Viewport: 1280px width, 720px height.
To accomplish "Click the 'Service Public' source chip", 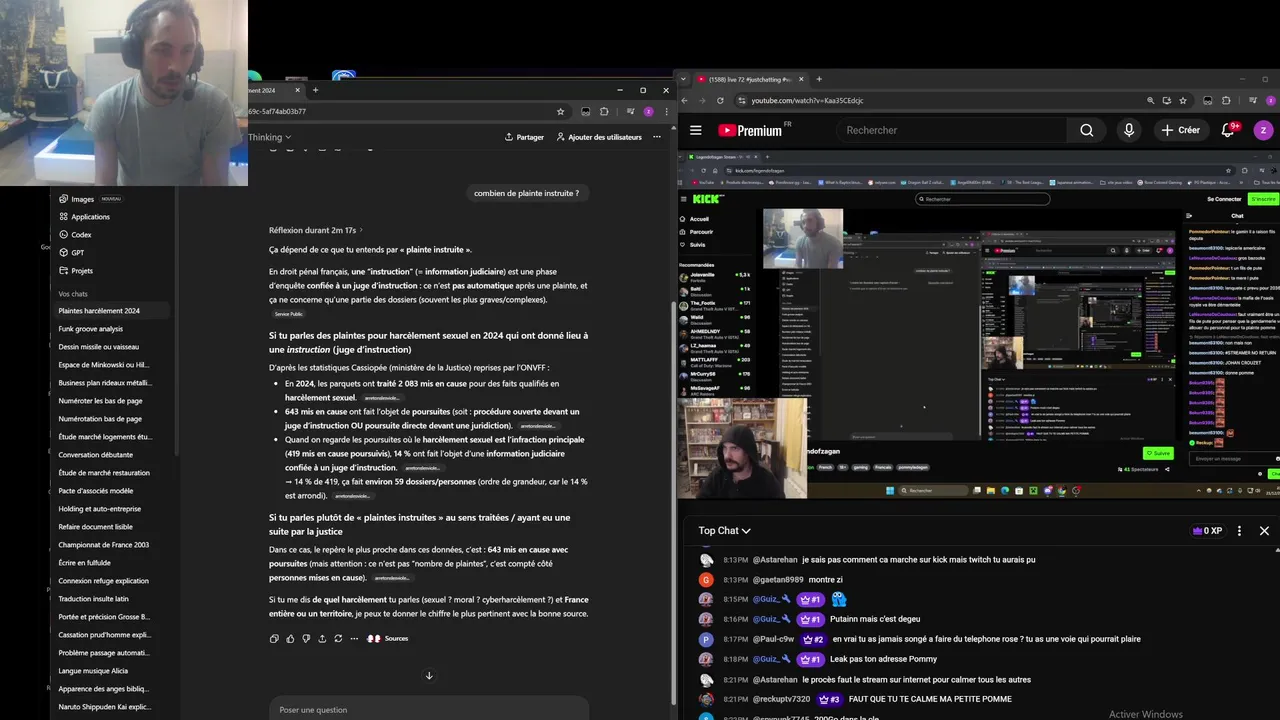I will pos(289,314).
